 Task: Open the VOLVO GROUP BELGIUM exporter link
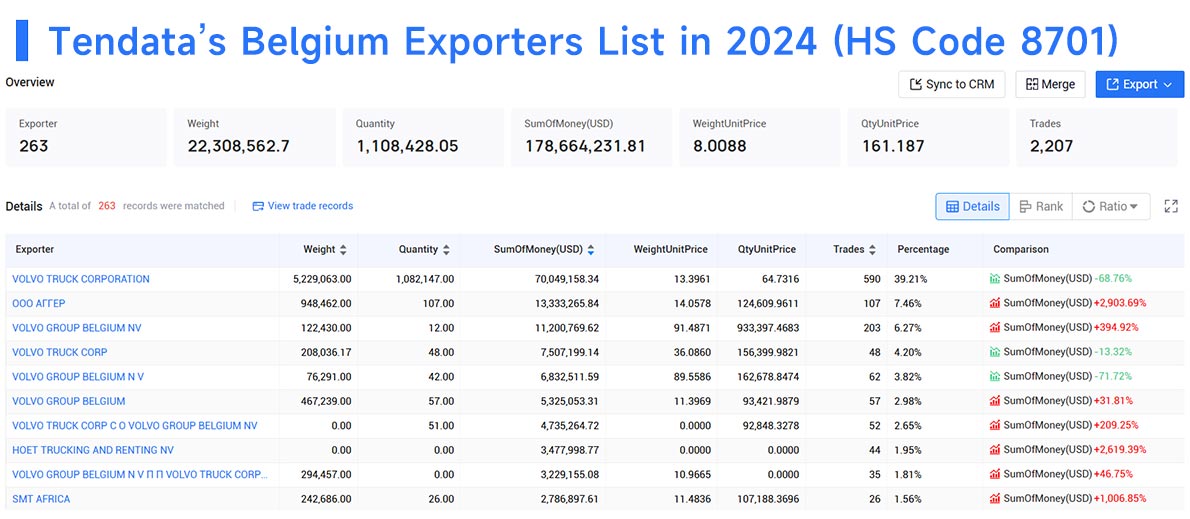point(69,401)
